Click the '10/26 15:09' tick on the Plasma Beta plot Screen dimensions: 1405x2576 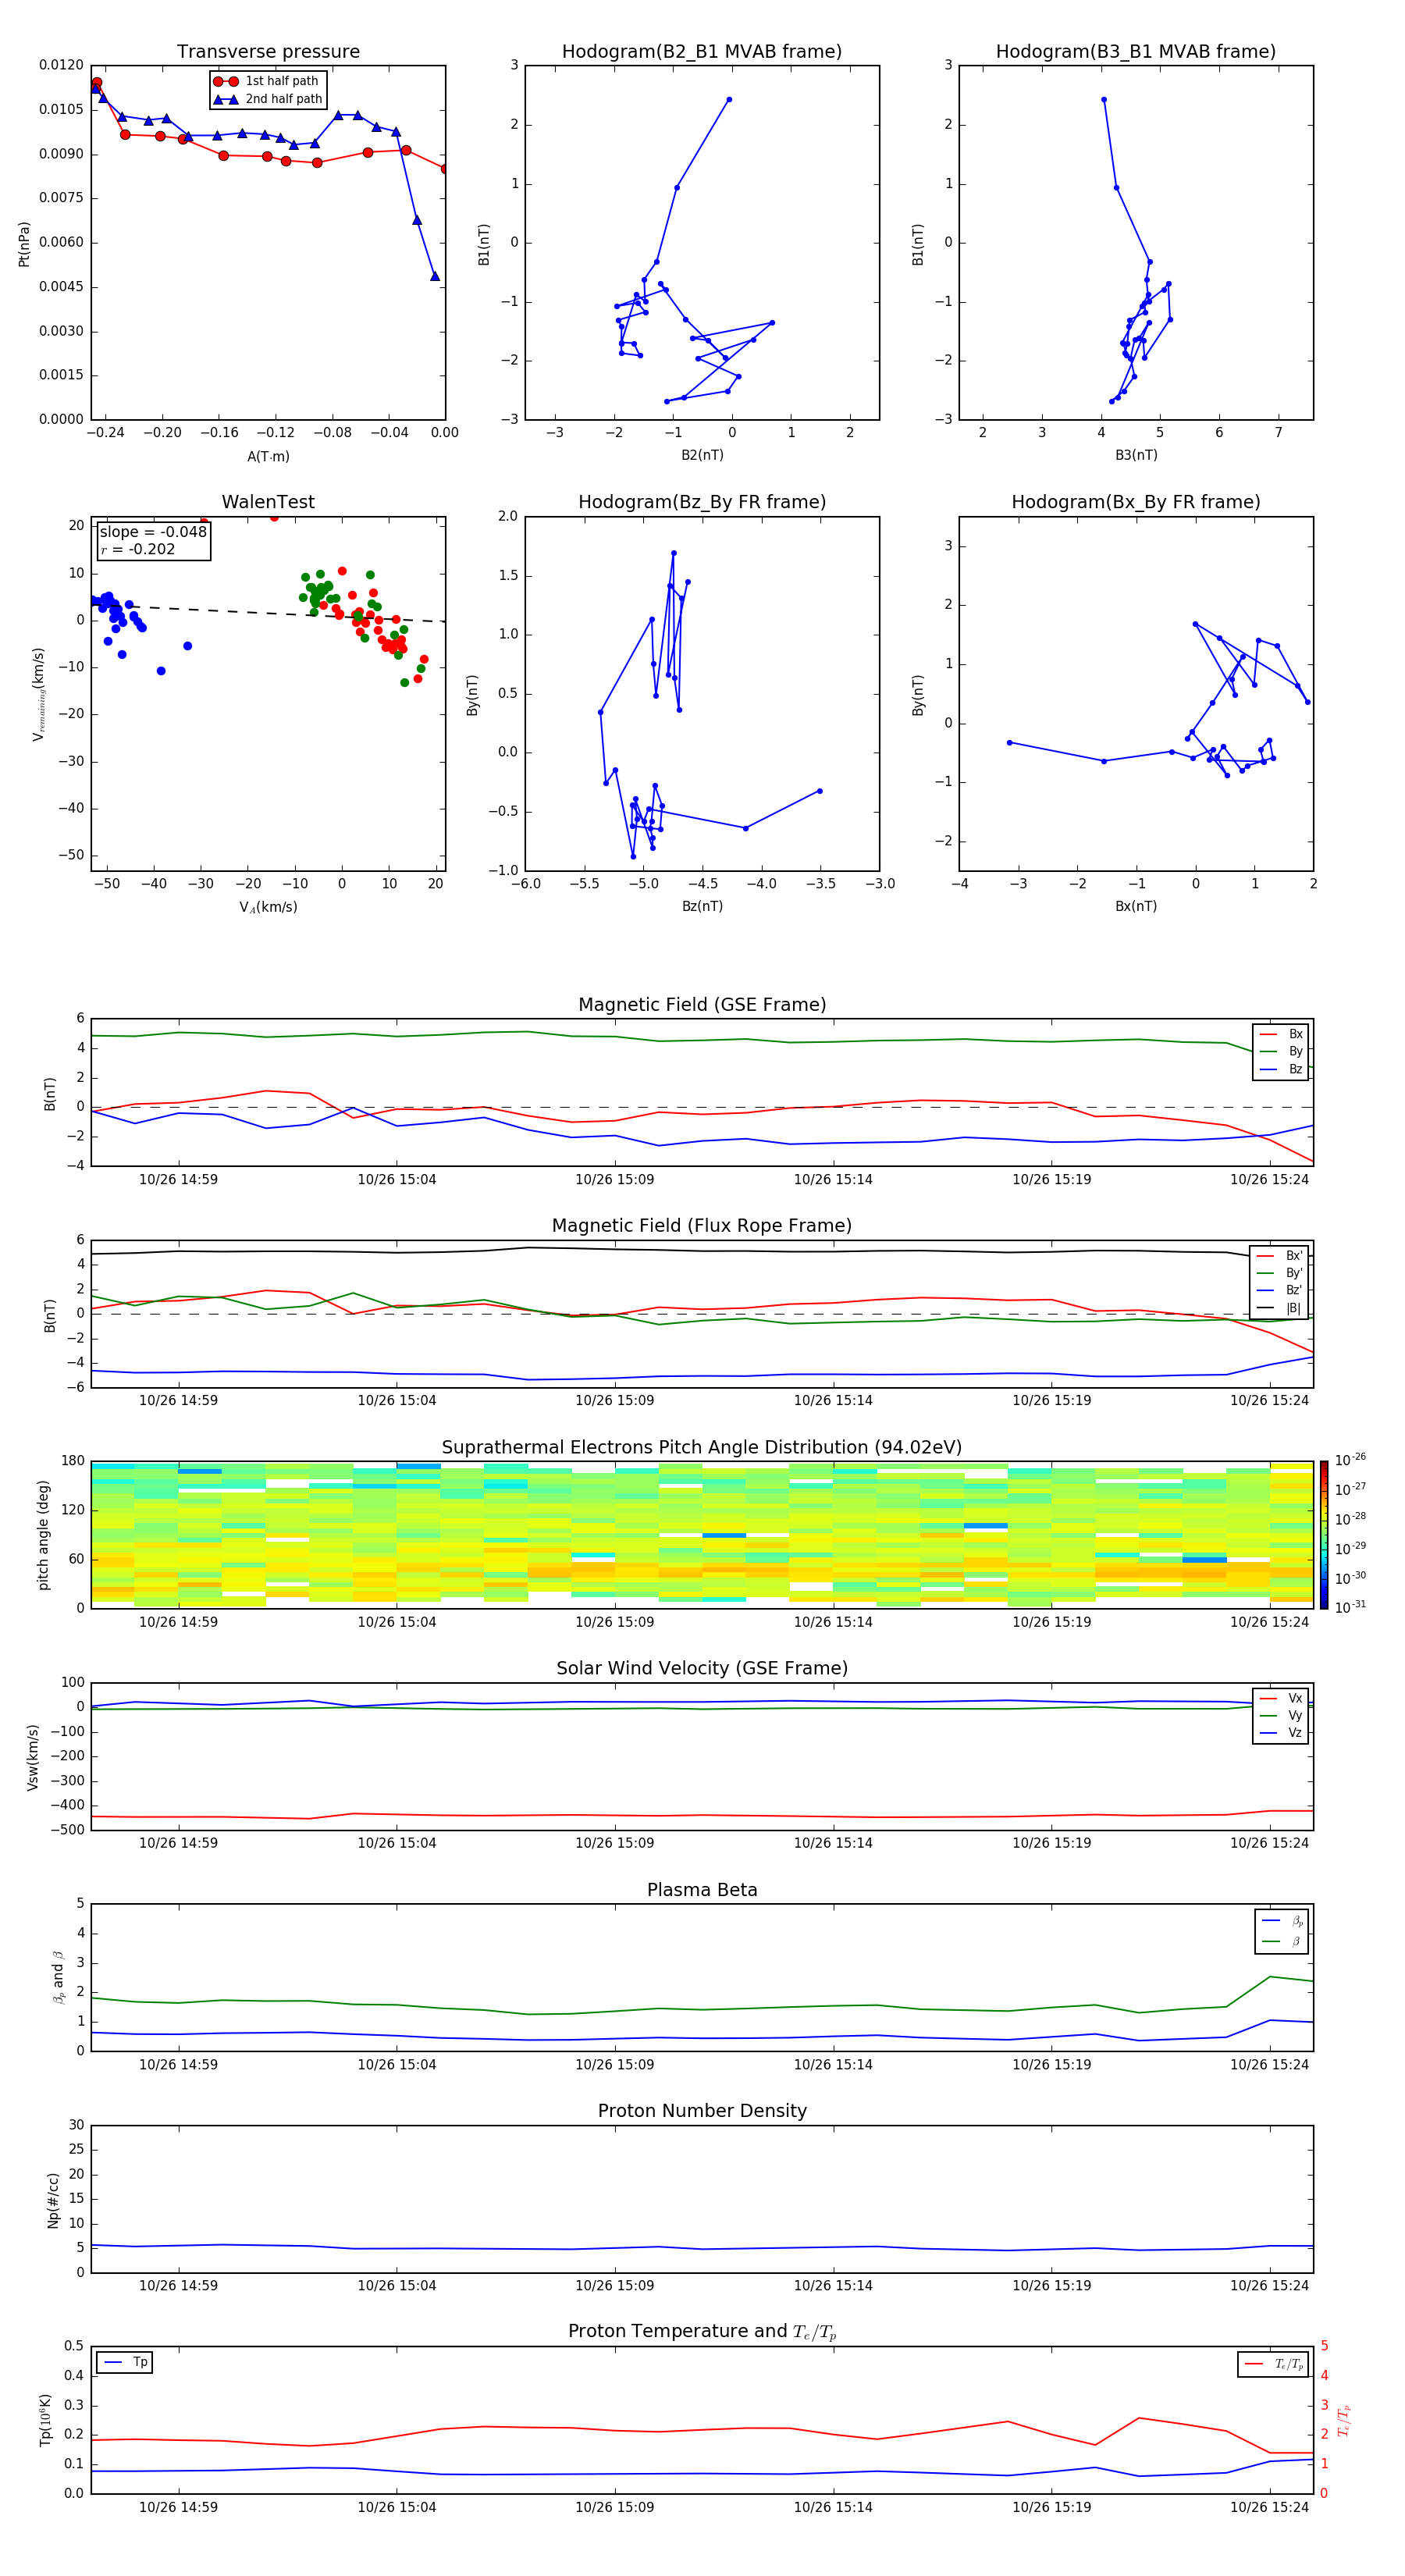point(614,2065)
